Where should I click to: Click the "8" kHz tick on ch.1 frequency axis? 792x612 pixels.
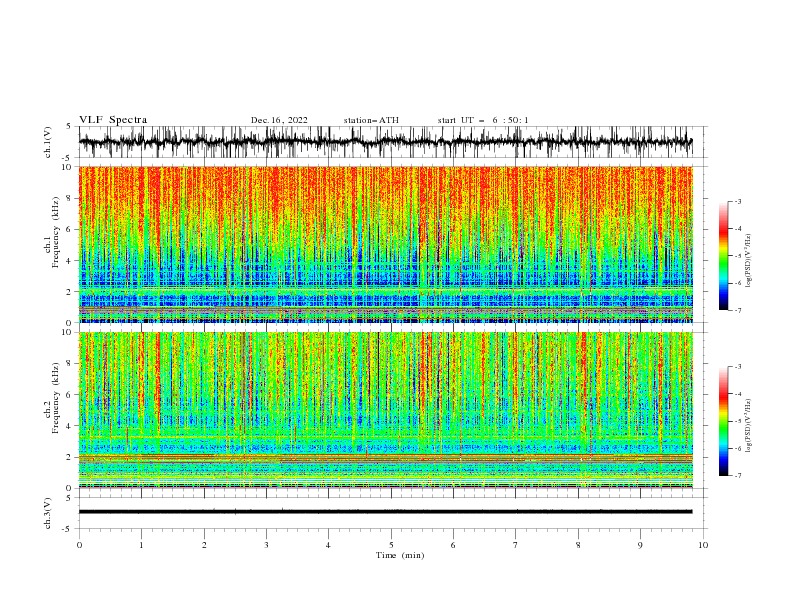69,198
